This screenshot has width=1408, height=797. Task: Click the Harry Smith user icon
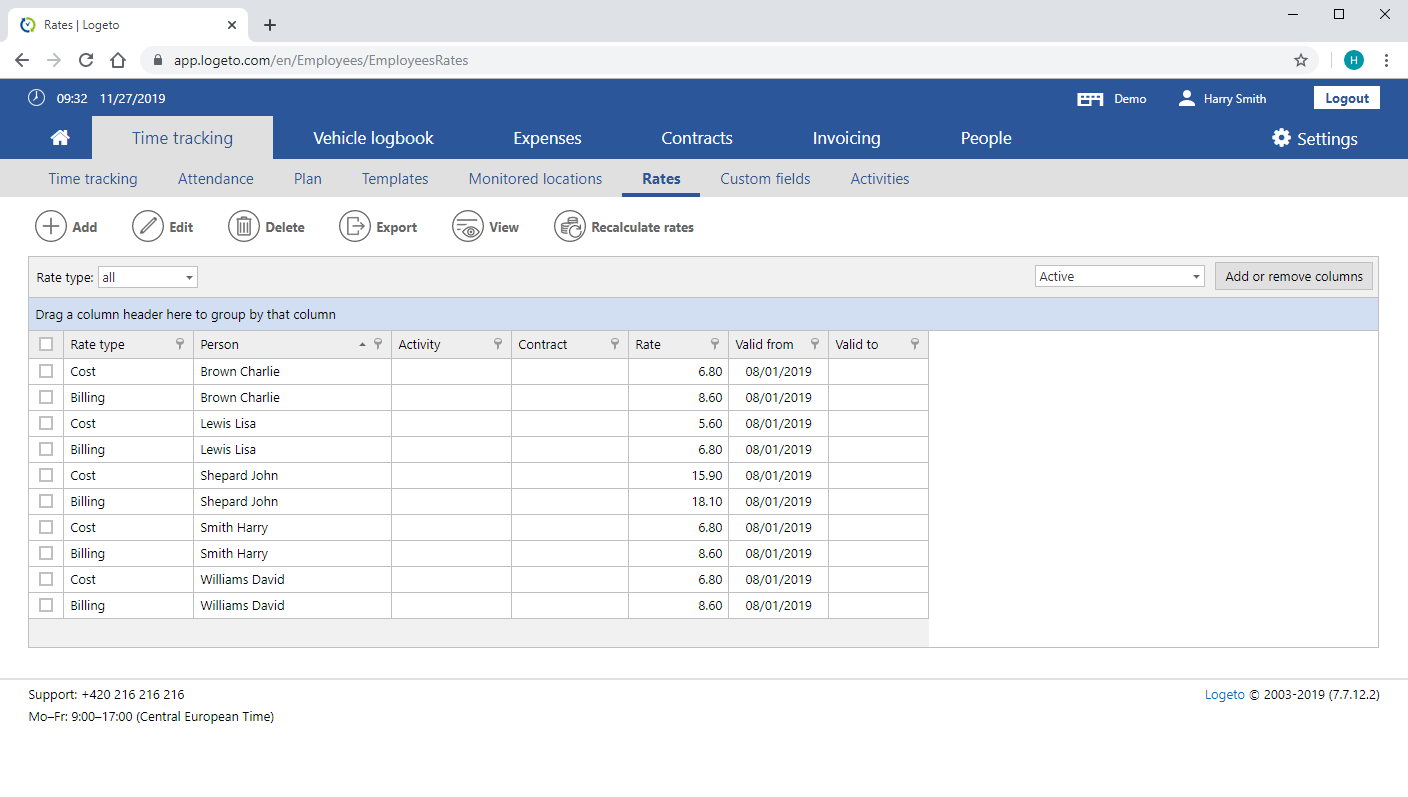(x=1187, y=98)
